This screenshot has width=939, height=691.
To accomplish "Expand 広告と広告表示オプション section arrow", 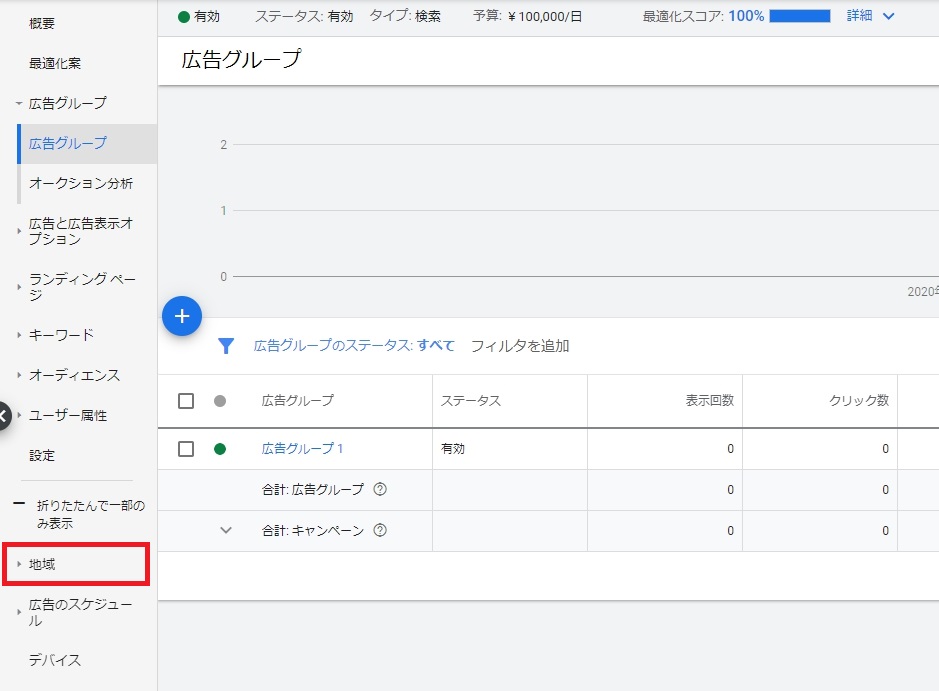I will (19, 231).
